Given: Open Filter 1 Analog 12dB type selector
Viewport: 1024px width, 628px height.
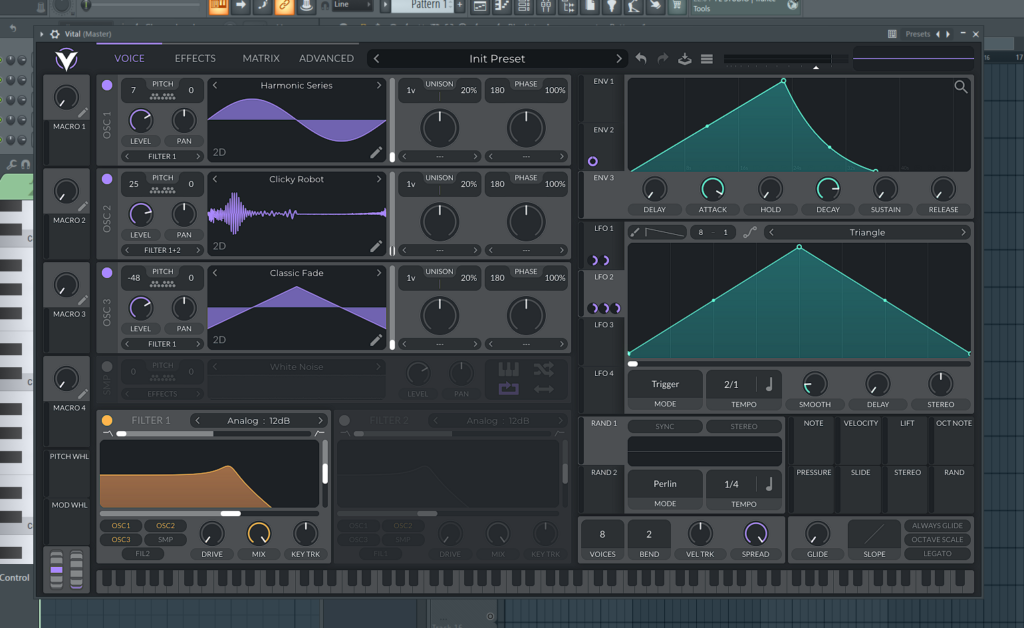Looking at the screenshot, I should [x=259, y=421].
